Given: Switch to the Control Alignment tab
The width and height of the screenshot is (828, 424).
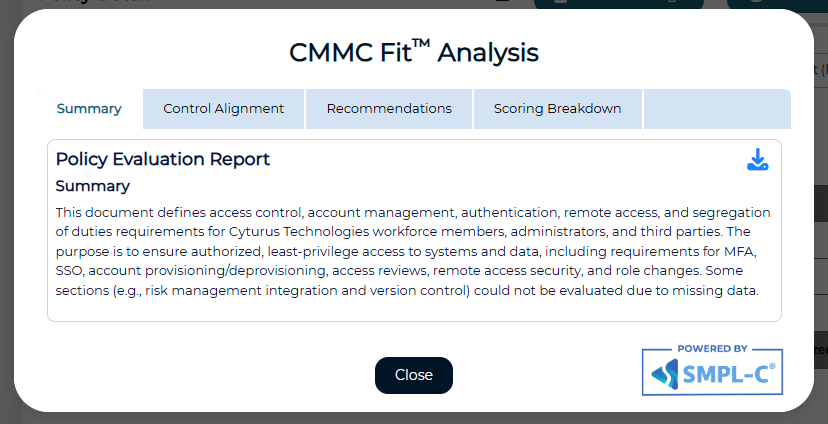Looking at the screenshot, I should click(223, 109).
